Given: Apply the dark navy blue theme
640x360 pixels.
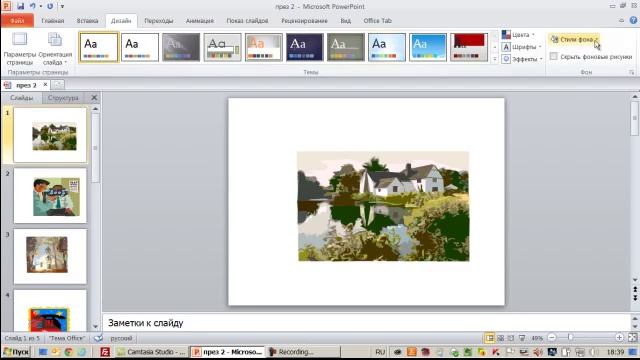Looking at the screenshot, I should 304,47.
